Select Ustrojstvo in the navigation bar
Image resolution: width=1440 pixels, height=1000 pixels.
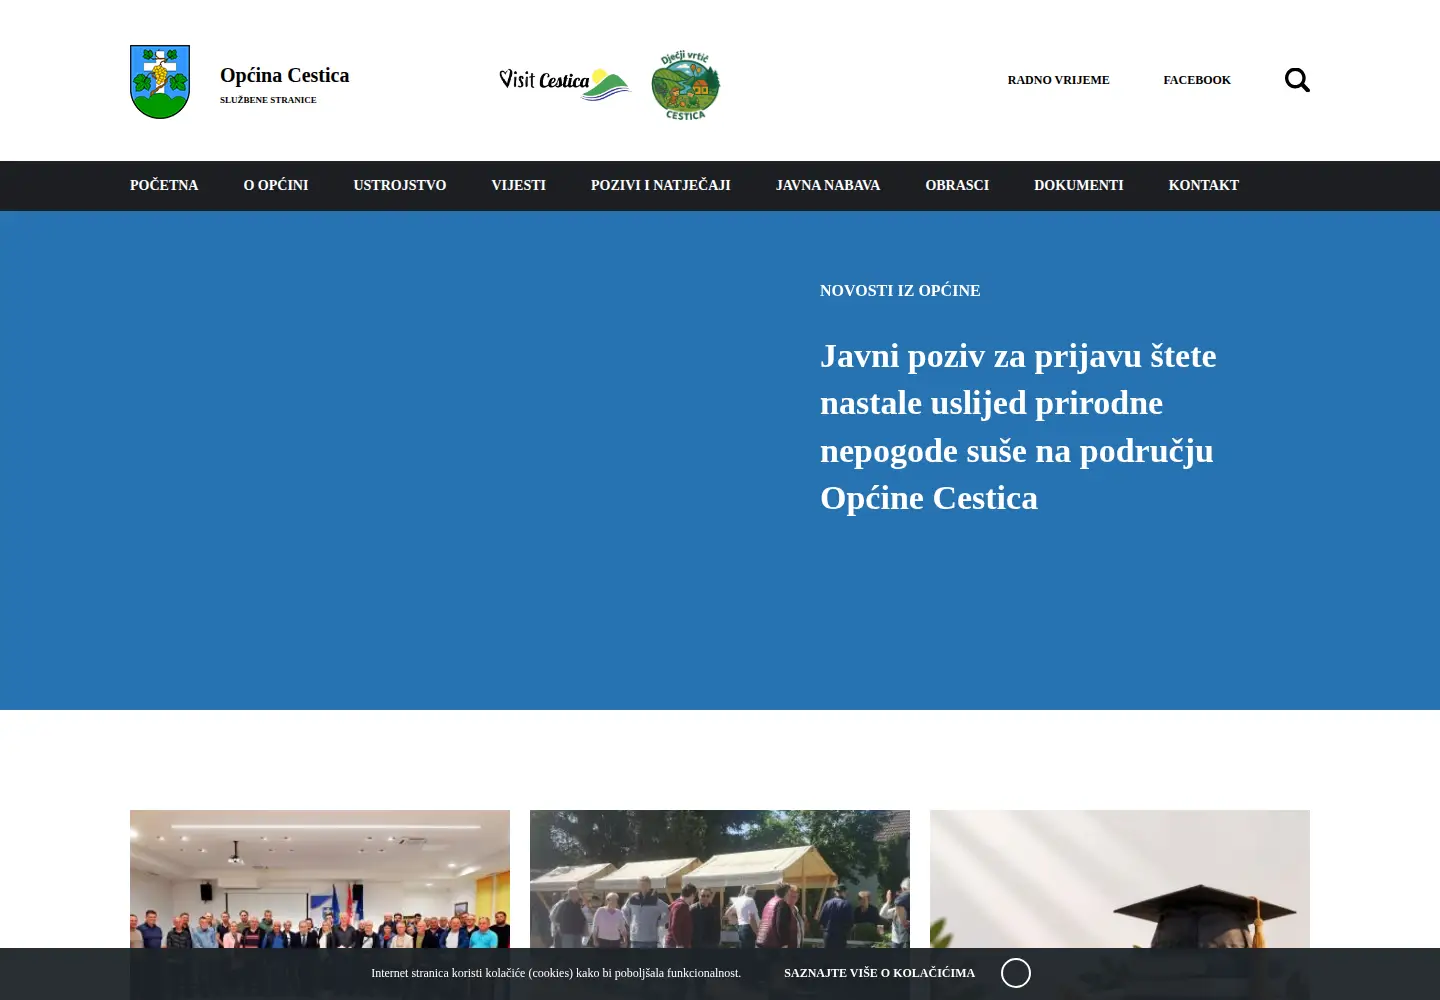[x=400, y=185]
